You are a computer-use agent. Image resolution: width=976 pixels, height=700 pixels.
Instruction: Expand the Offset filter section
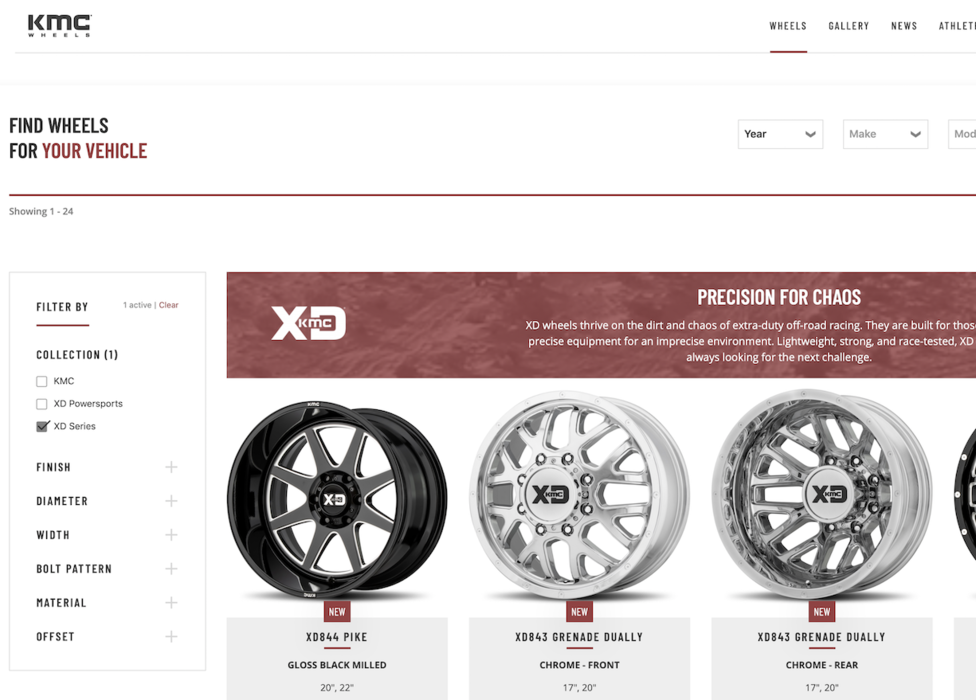click(106, 637)
